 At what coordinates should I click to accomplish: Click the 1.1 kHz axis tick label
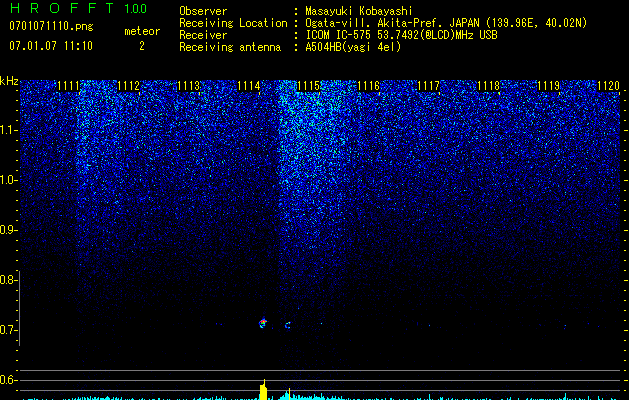[8, 130]
